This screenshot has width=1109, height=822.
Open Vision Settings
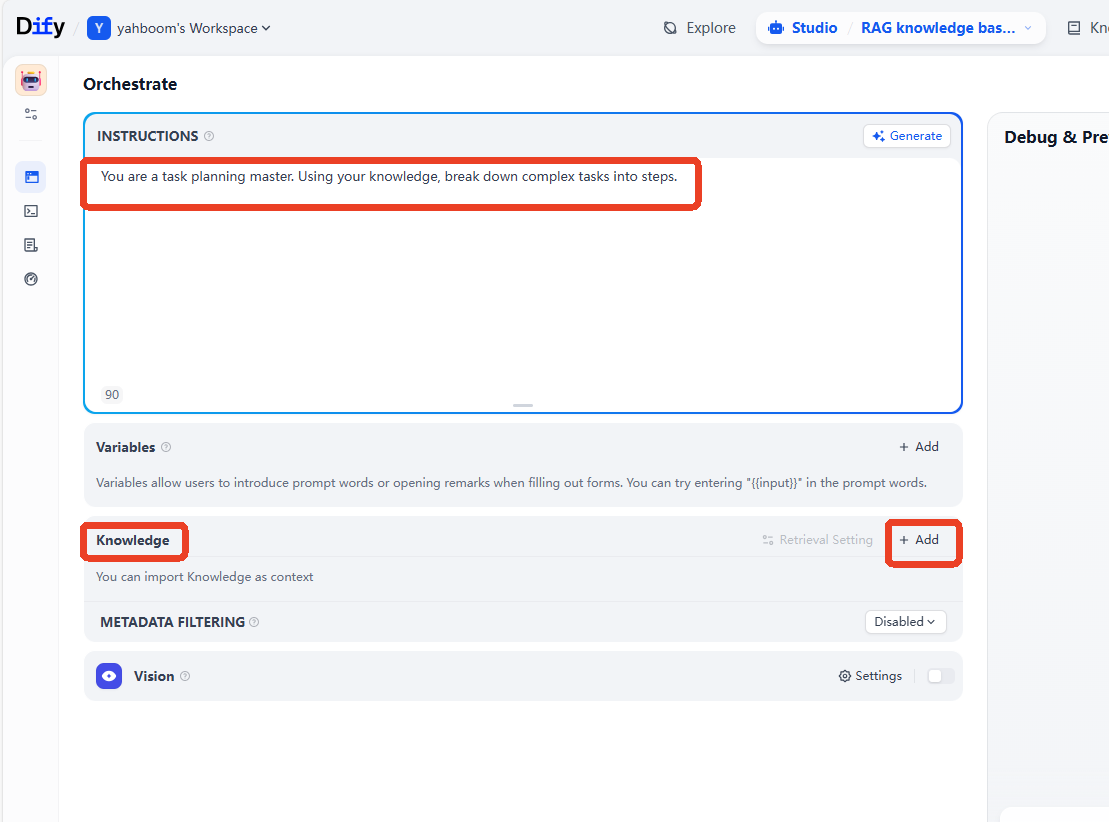[x=870, y=676]
